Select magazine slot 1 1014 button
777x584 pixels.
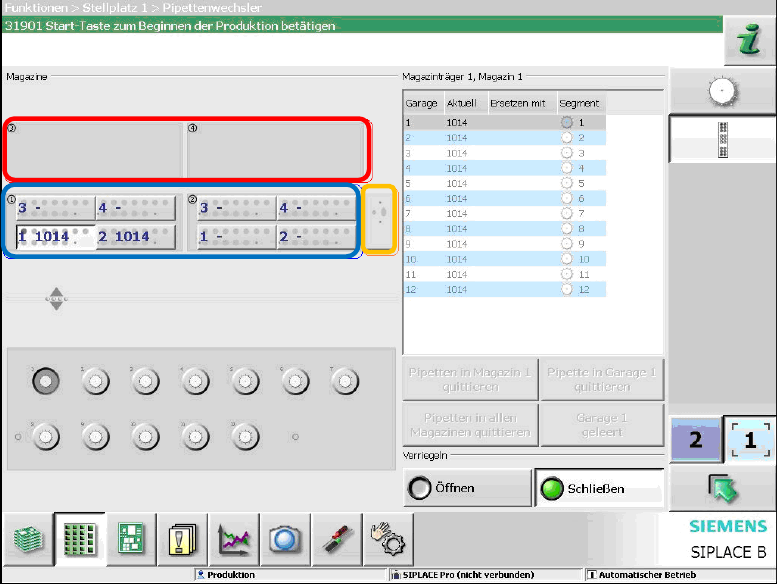click(x=55, y=237)
